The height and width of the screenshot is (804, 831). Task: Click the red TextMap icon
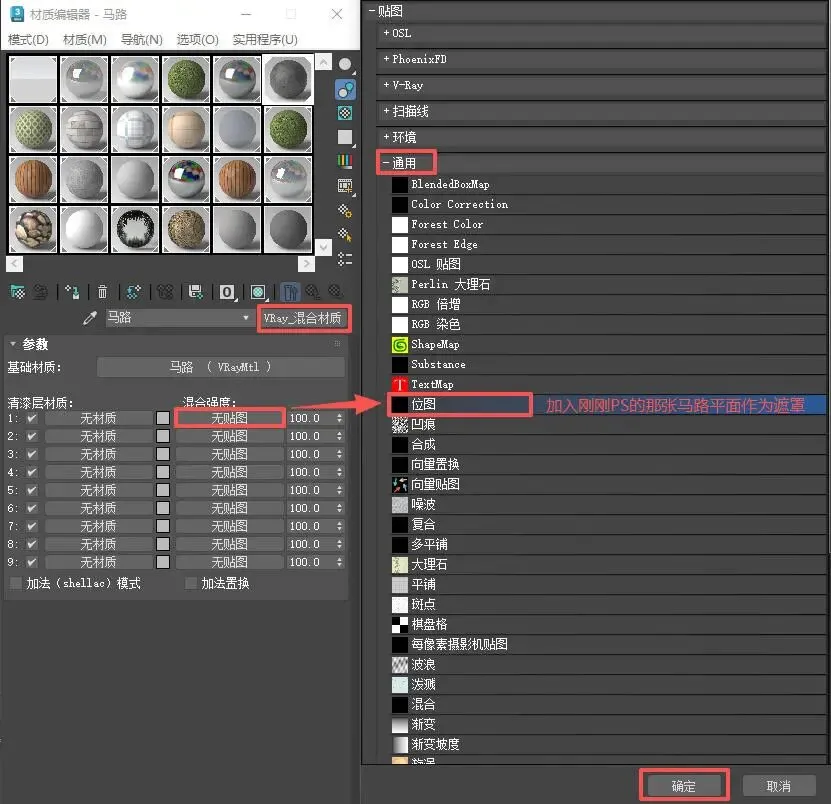tap(400, 384)
